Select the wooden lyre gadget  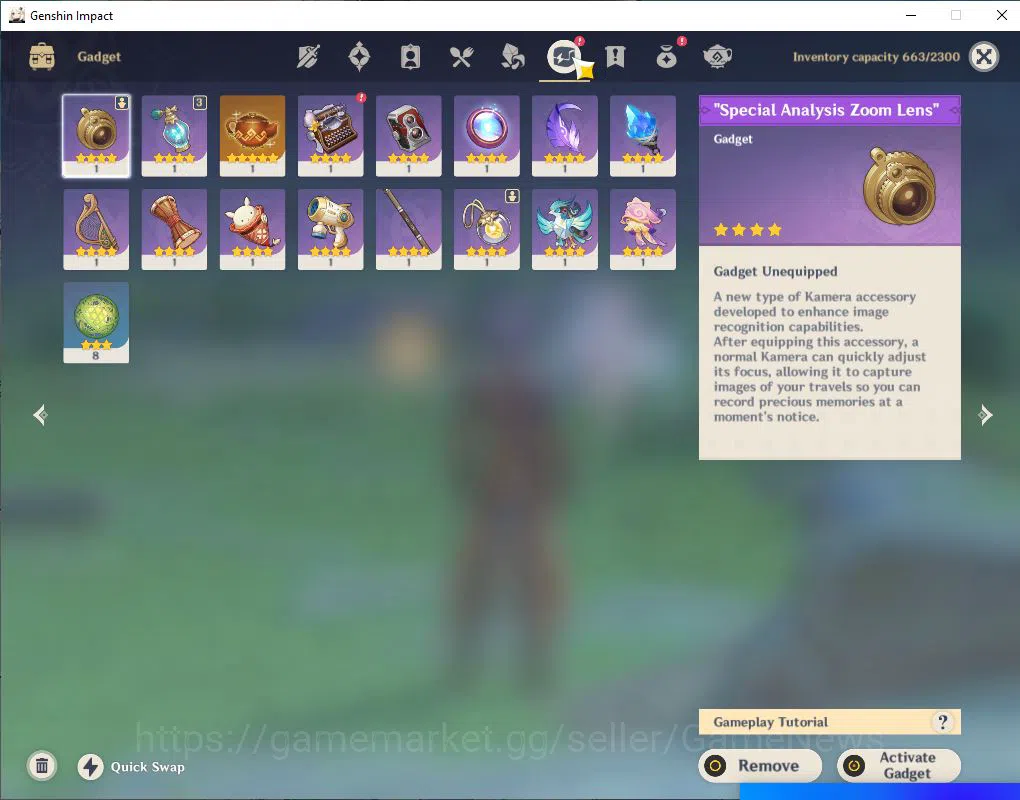click(96, 229)
